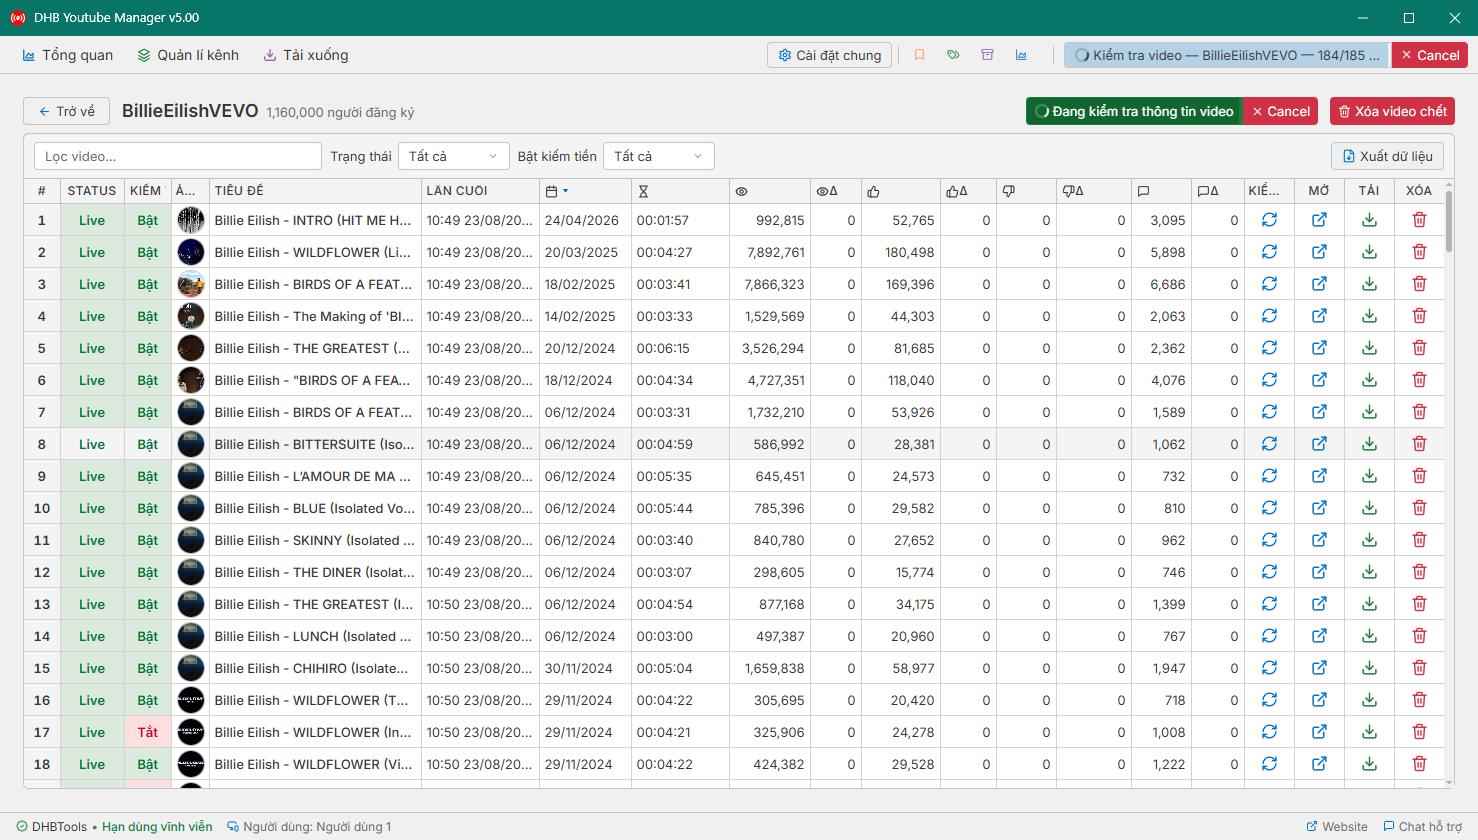Click the date cell 20/12/2024
The image size is (1478, 840).
[x=580, y=348]
